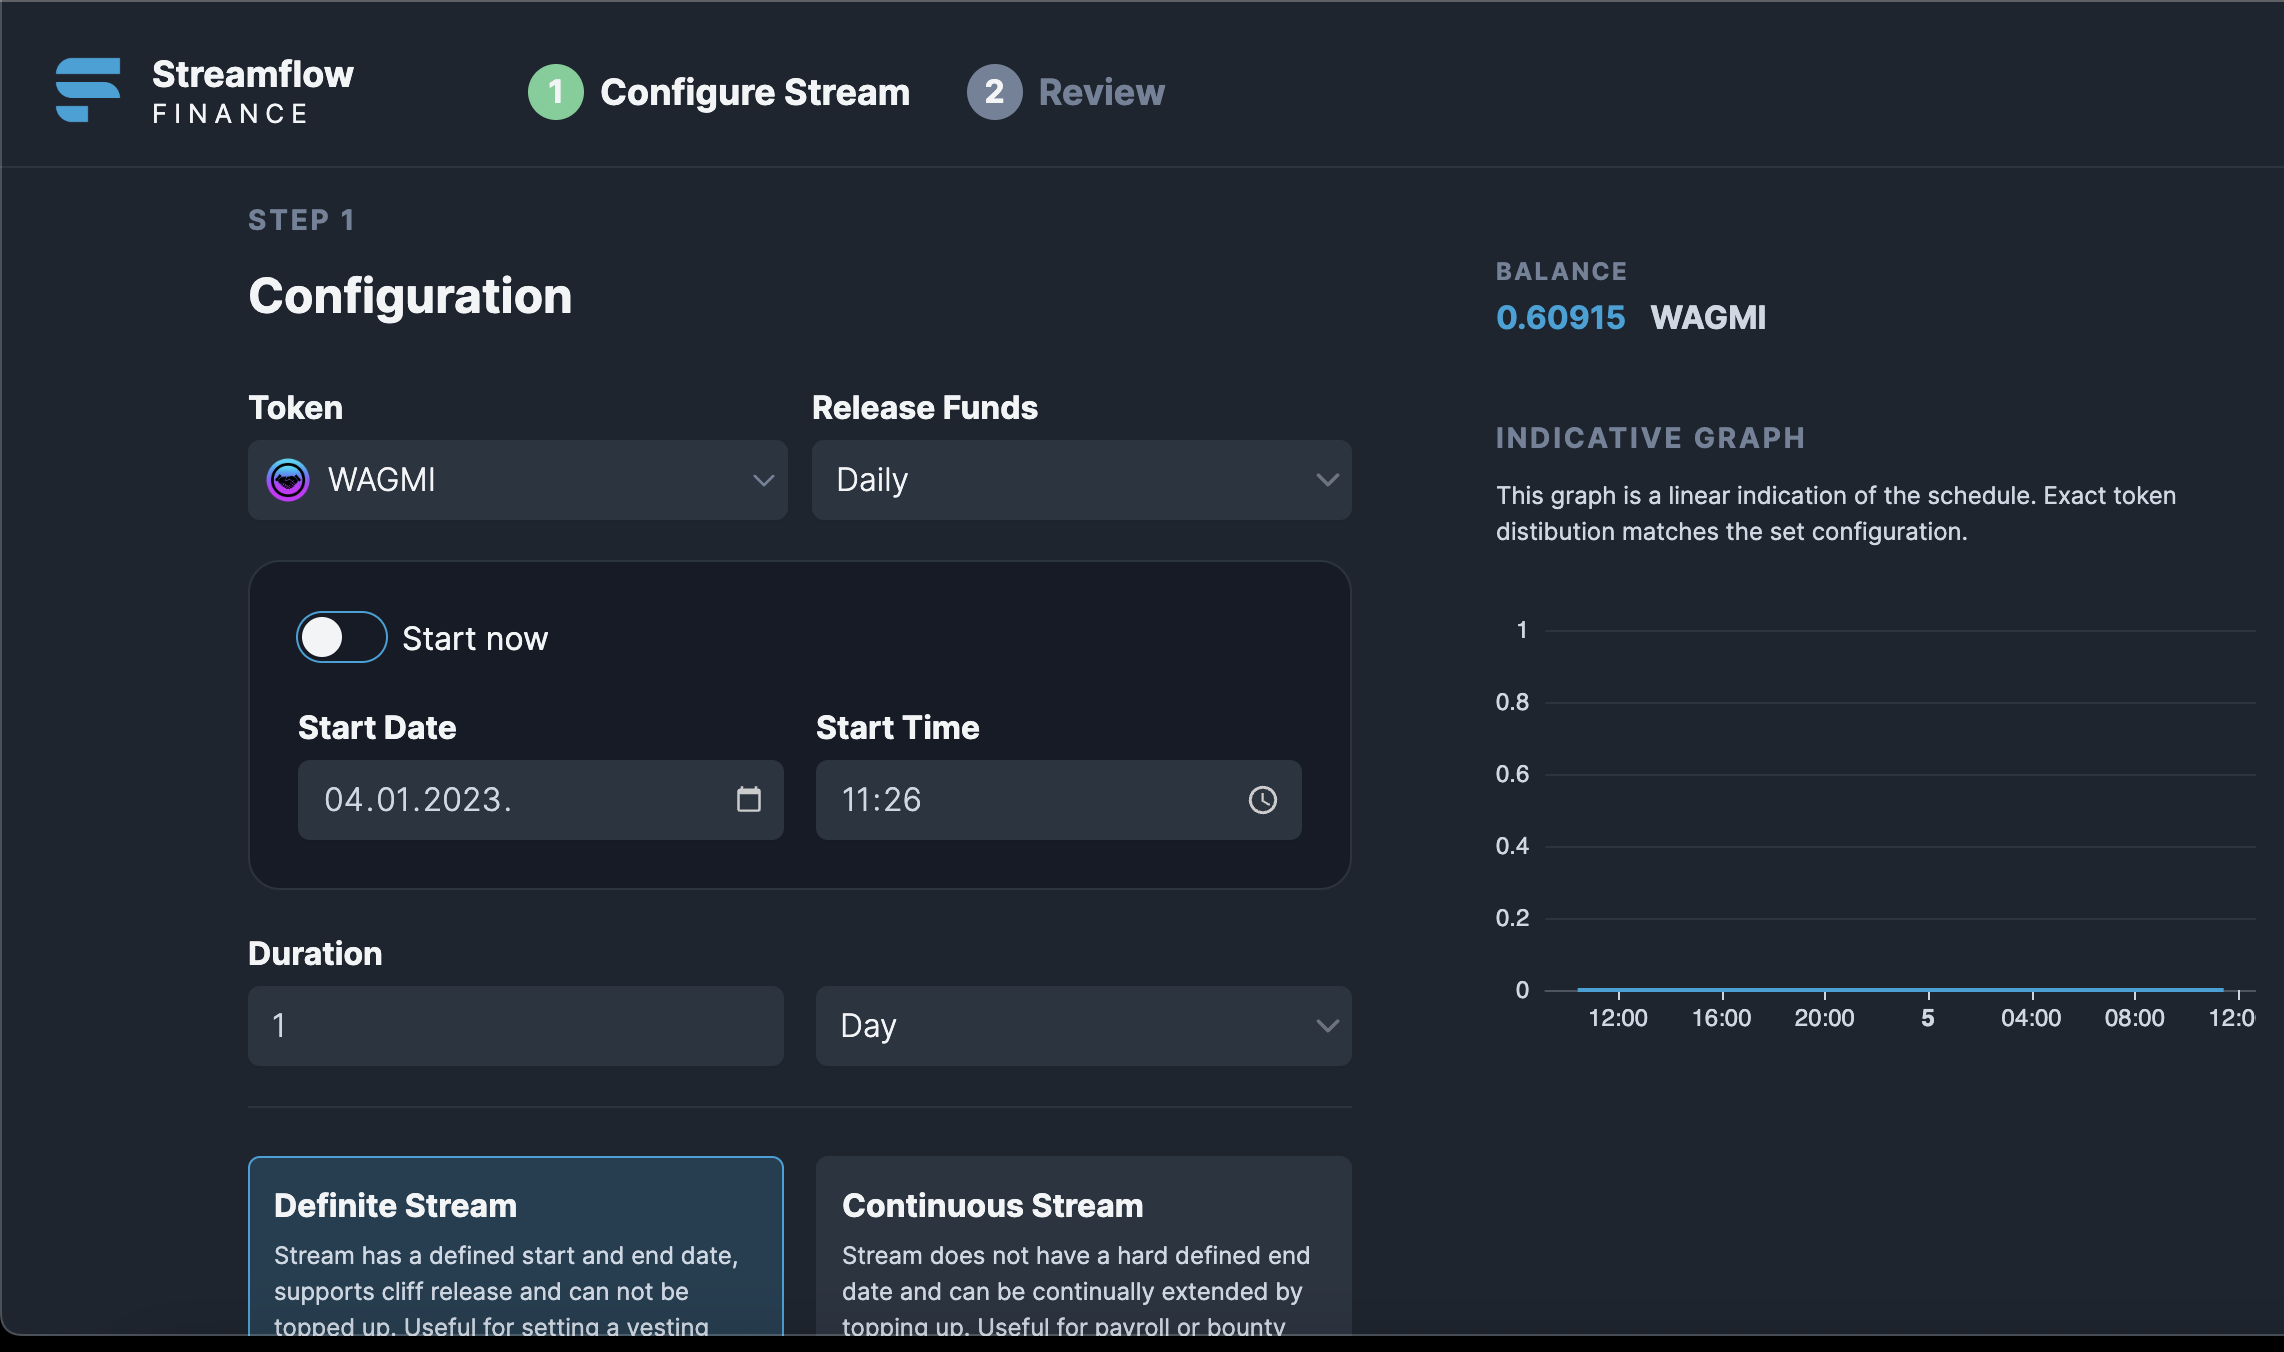Click the WAGMI label beside the balance
This screenshot has height=1352, width=2284.
pos(1708,317)
